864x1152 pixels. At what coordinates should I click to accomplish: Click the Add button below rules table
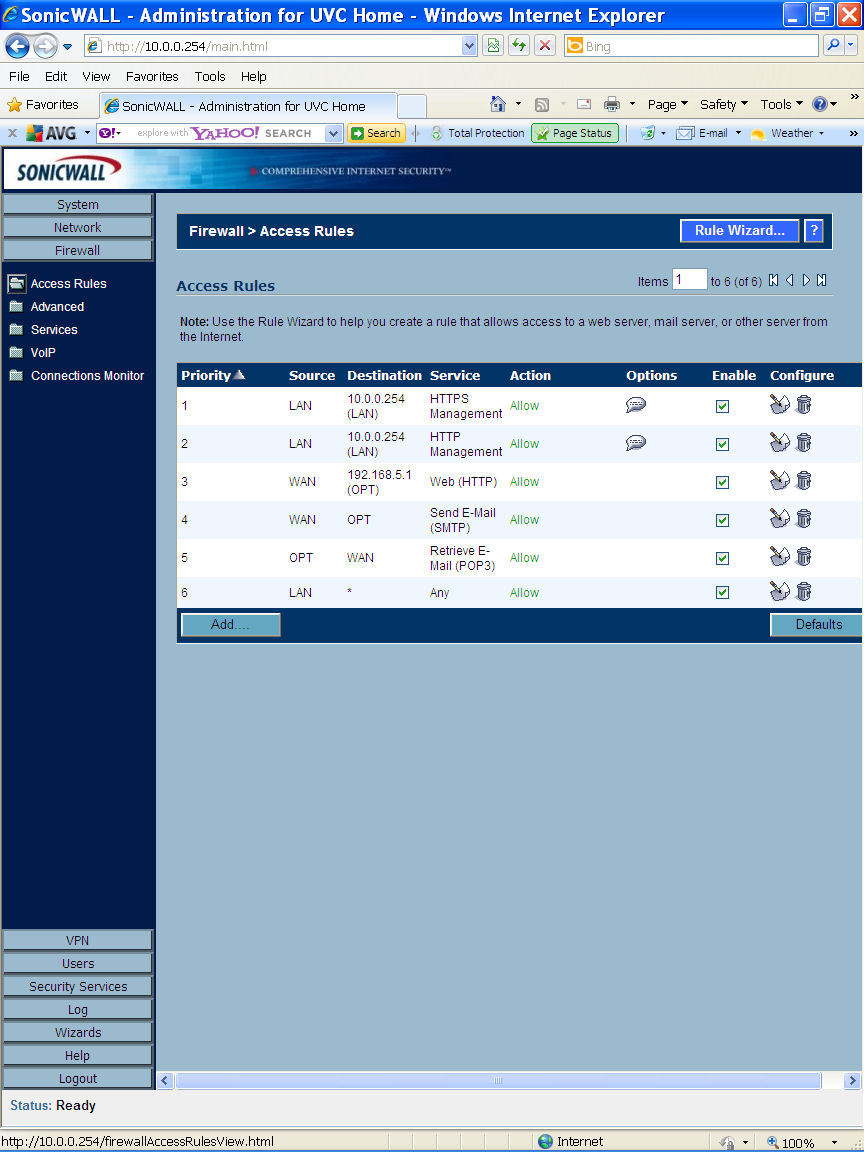click(230, 625)
